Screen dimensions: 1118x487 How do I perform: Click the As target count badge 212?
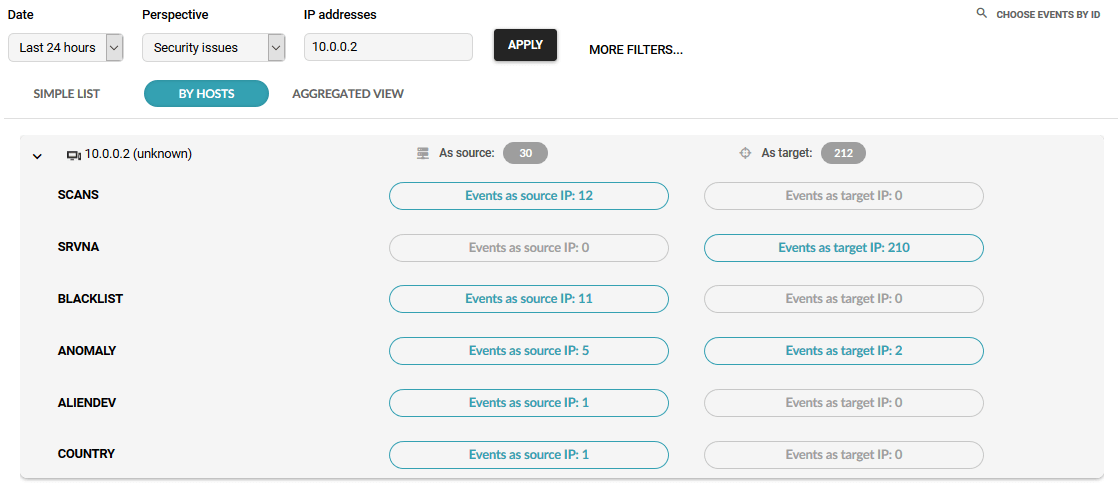click(x=843, y=154)
